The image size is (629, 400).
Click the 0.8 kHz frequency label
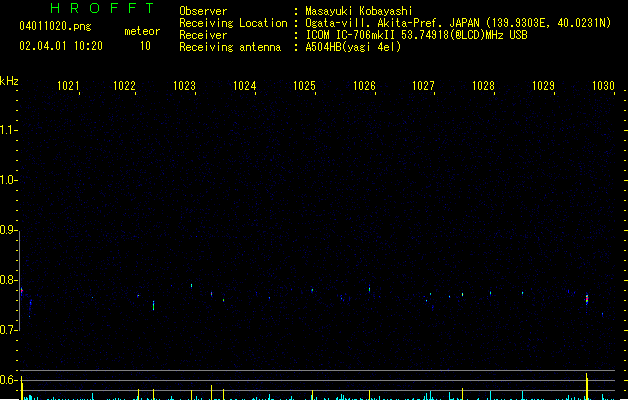[8, 280]
